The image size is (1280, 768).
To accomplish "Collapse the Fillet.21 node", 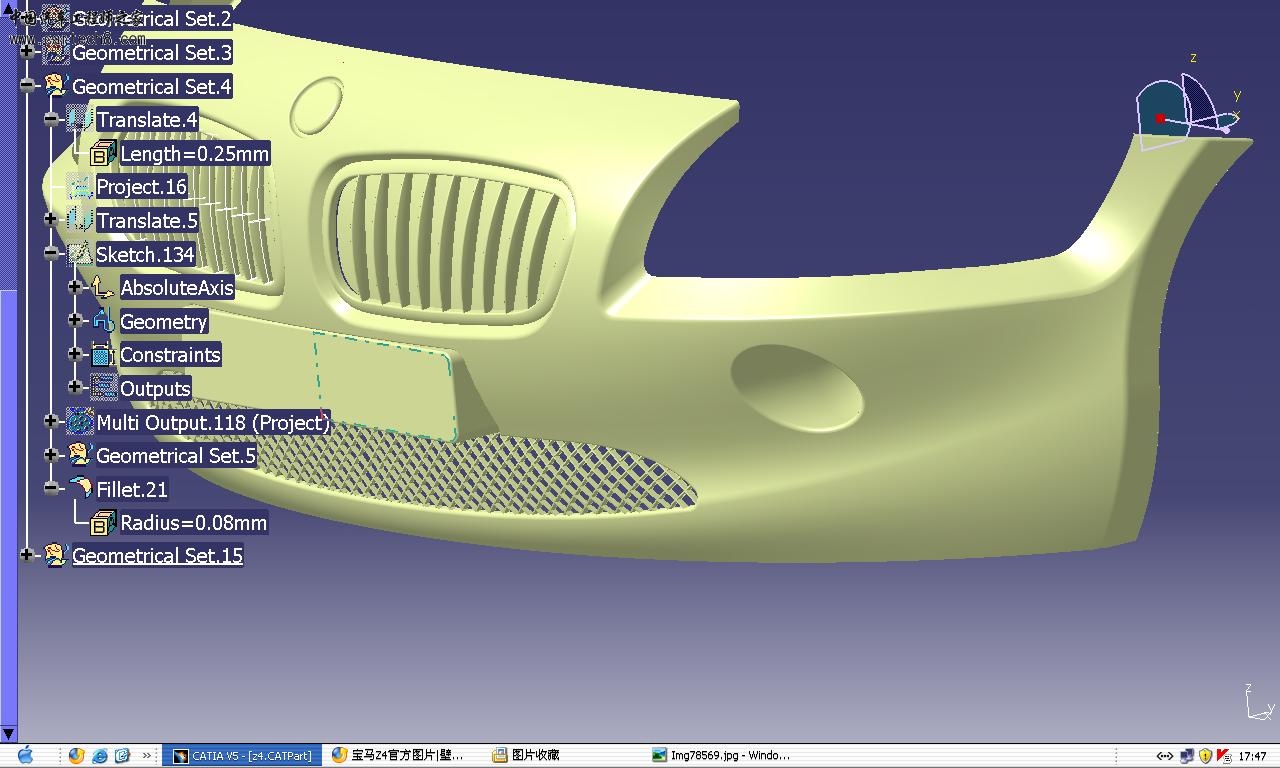I will click(51, 488).
